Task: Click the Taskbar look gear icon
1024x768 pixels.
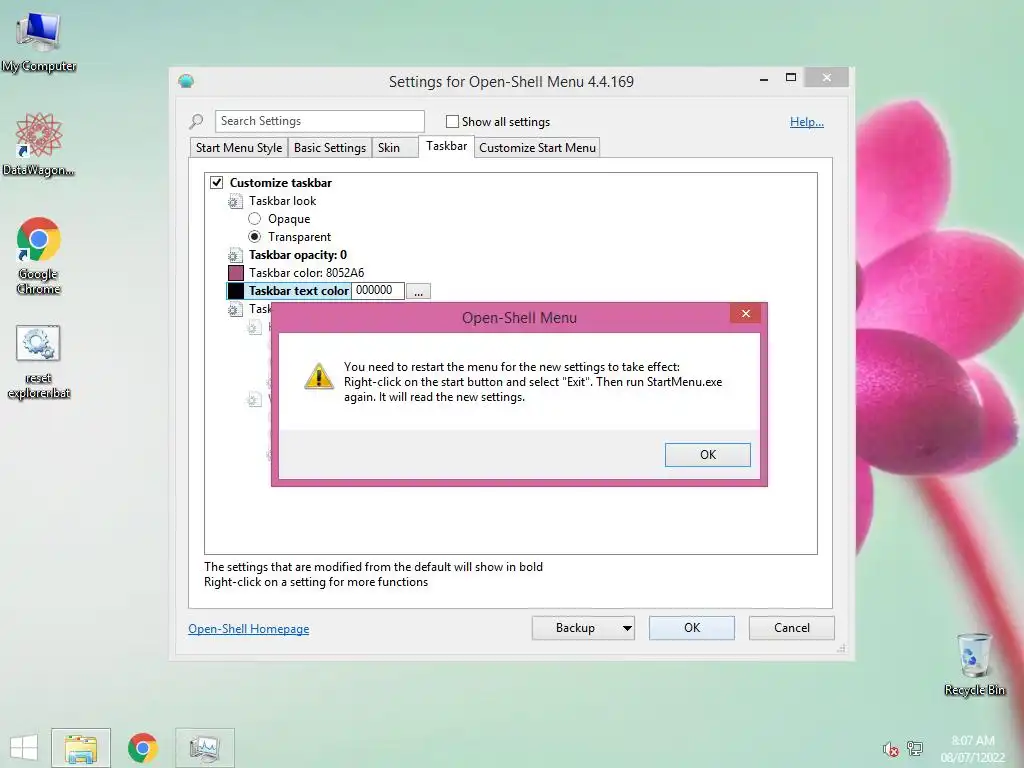Action: point(234,202)
